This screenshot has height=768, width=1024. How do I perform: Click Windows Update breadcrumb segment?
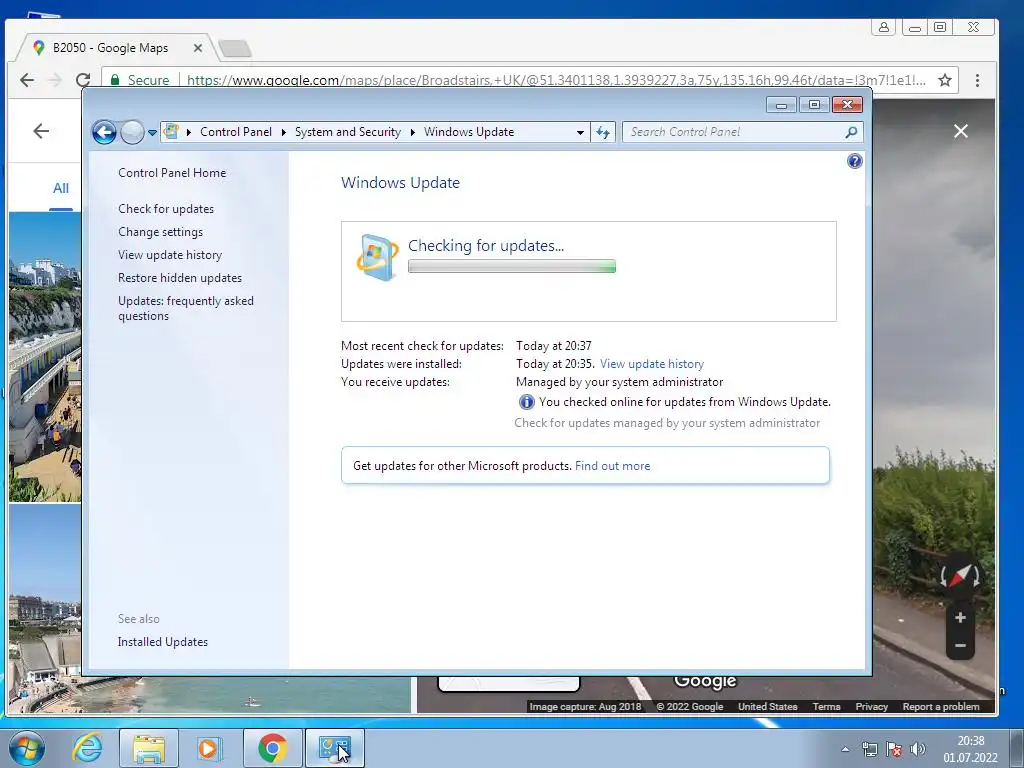pos(469,132)
